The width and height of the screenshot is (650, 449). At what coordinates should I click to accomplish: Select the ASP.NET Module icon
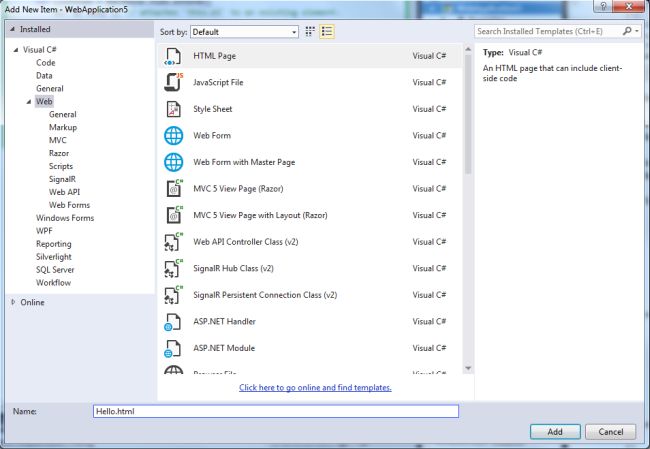coord(172,348)
